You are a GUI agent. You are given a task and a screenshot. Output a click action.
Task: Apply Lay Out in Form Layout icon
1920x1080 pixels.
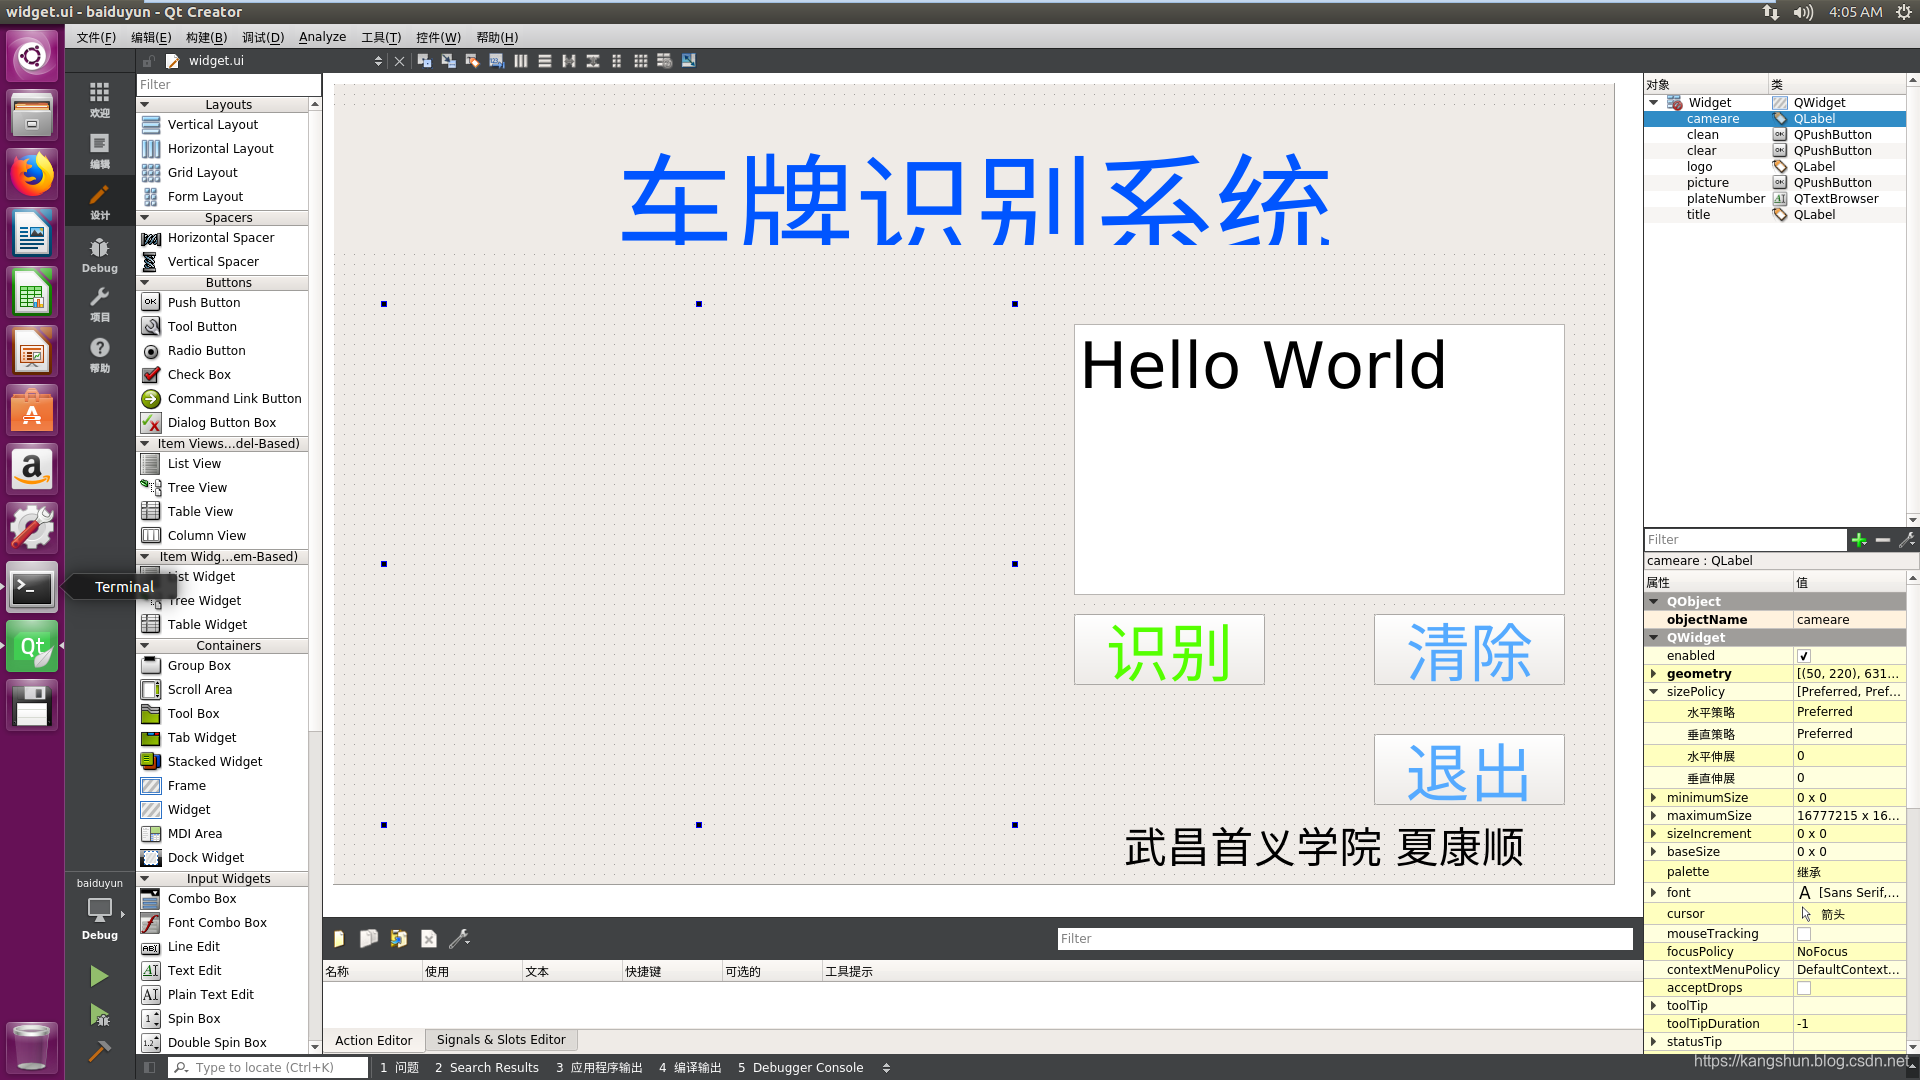pyautogui.click(x=616, y=61)
